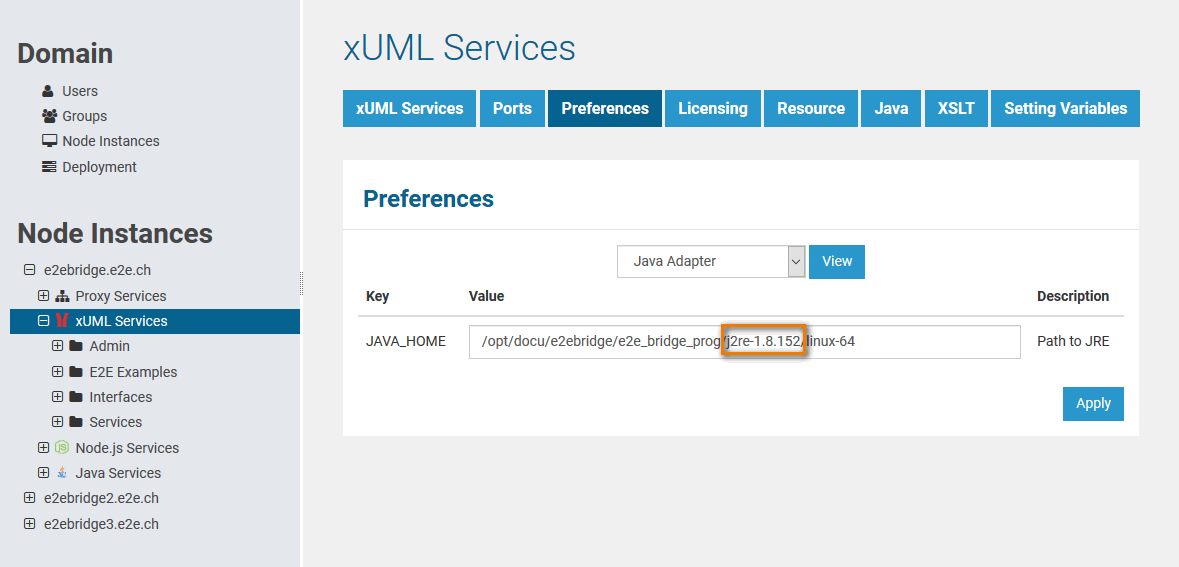Click the Admin folder icon

pos(76,346)
